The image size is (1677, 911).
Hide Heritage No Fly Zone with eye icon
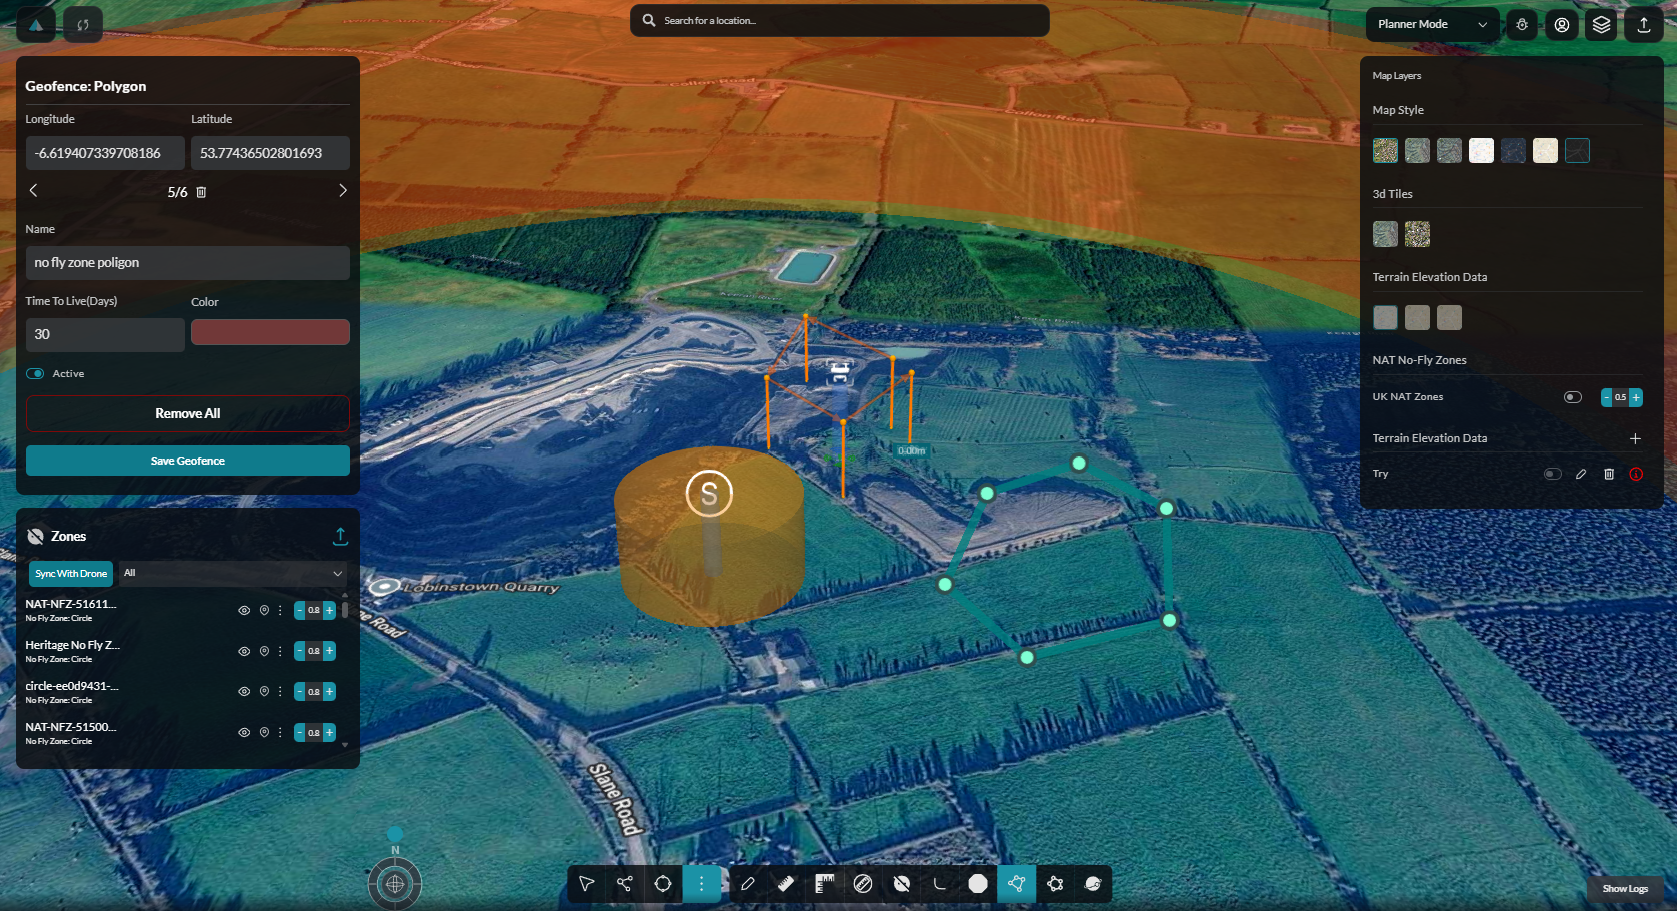coord(244,651)
